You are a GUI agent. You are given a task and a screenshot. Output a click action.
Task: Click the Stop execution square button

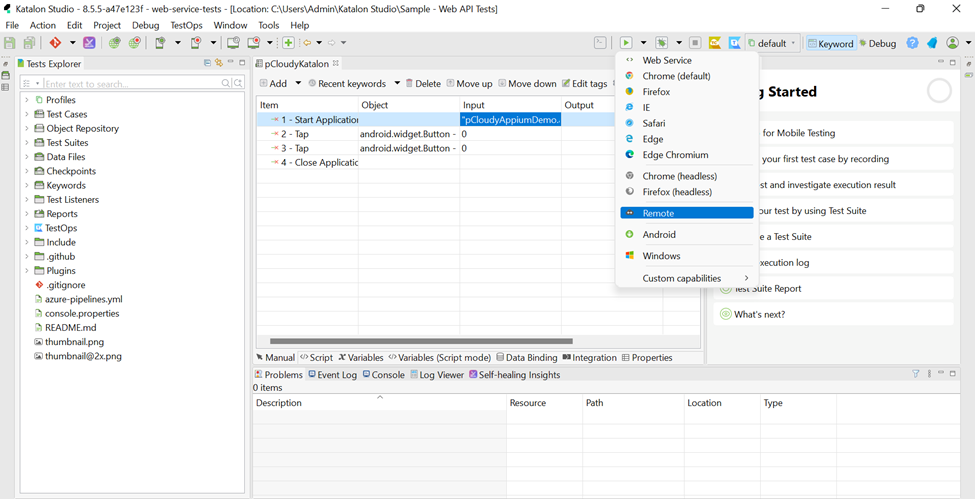695,43
